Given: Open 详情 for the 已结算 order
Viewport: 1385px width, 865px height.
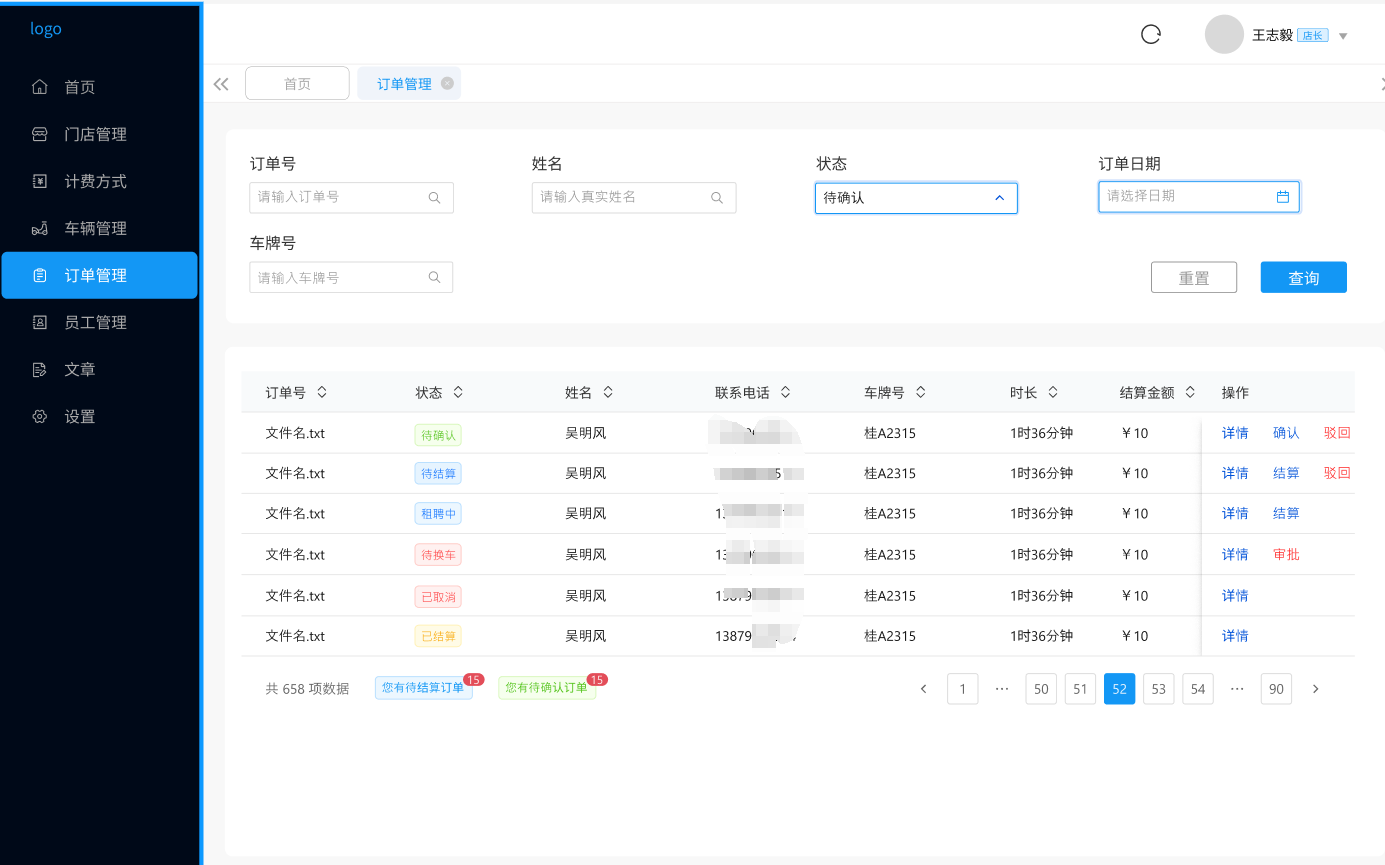Looking at the screenshot, I should (1235, 635).
